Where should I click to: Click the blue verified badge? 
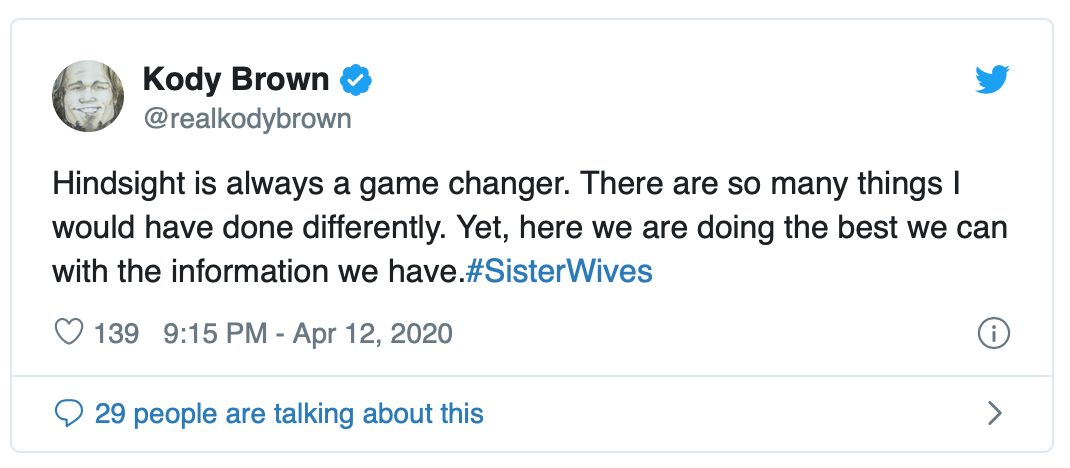coord(356,79)
